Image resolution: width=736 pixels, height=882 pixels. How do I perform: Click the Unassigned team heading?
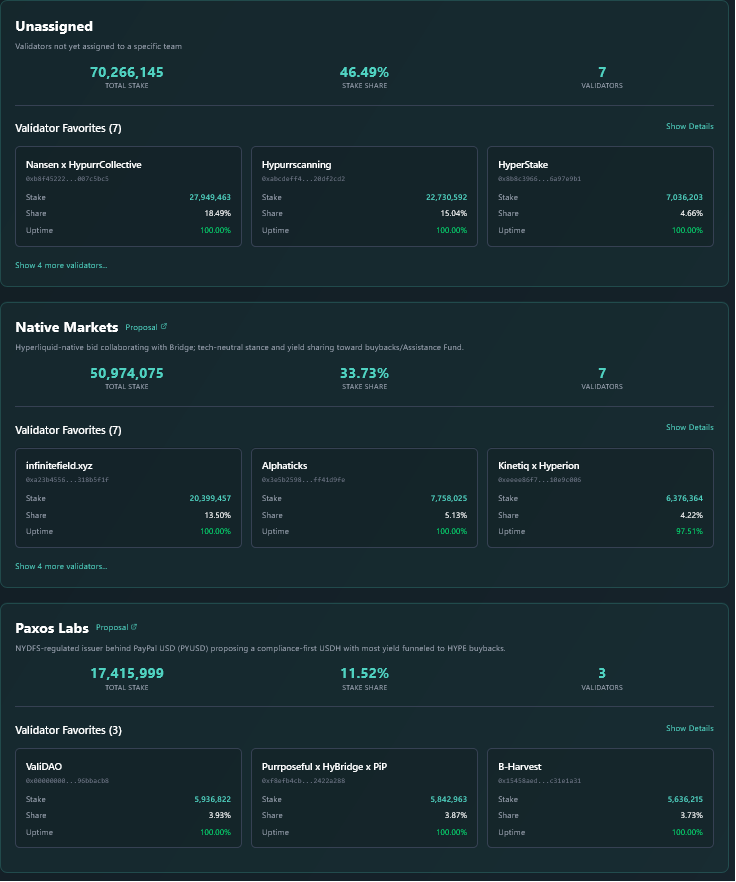tap(54, 26)
